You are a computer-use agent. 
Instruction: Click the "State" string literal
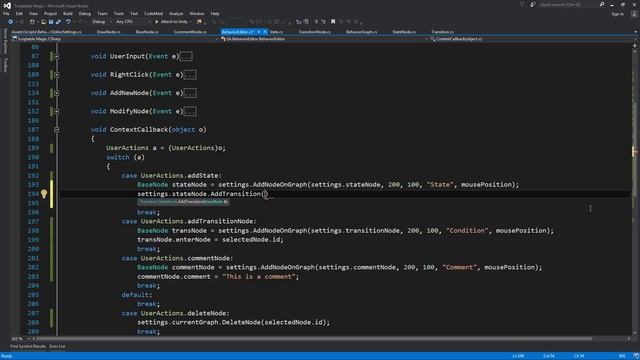440,184
